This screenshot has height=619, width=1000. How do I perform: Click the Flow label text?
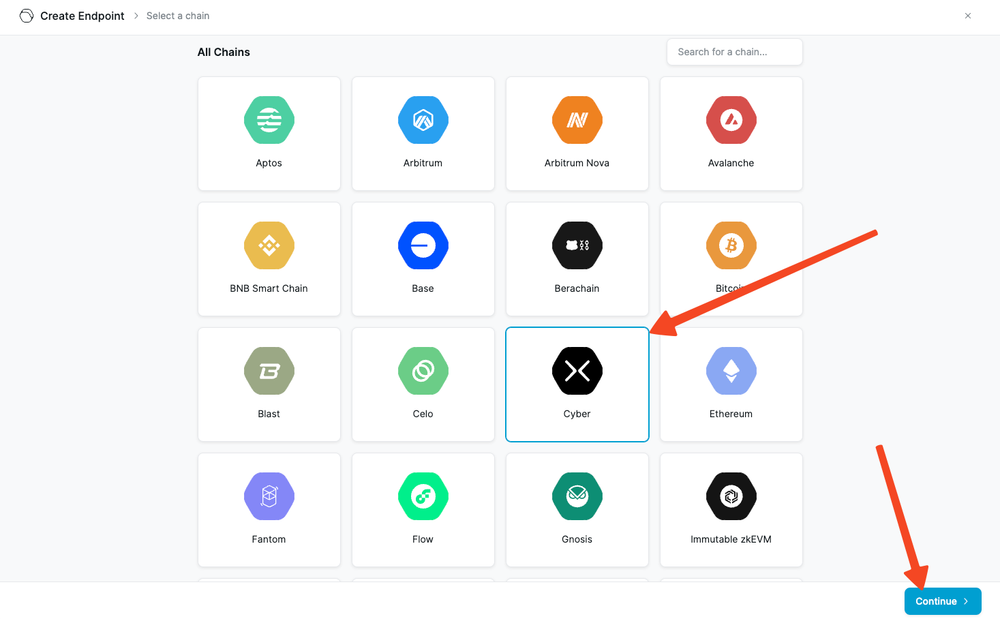pos(423,539)
